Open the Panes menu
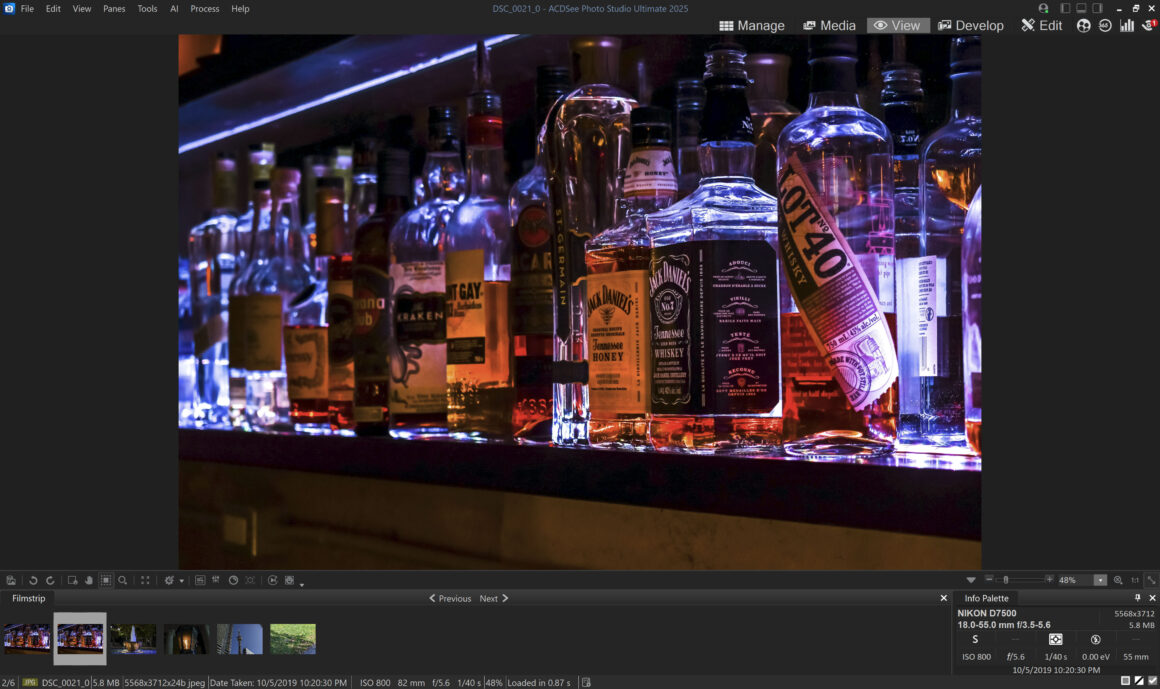This screenshot has width=1160, height=689. tap(114, 9)
